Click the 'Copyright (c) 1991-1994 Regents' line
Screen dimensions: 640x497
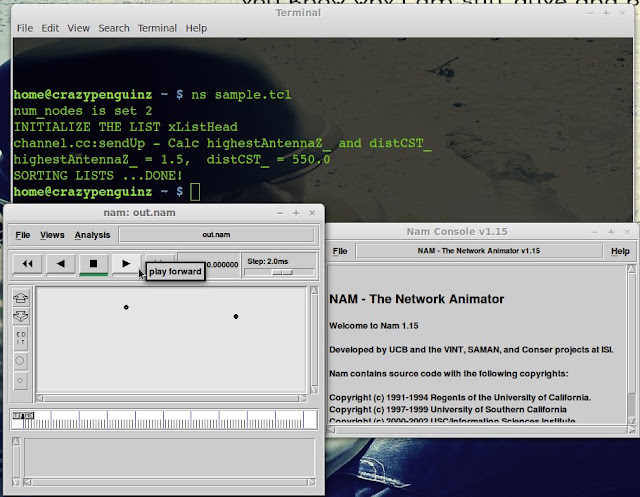coord(460,397)
